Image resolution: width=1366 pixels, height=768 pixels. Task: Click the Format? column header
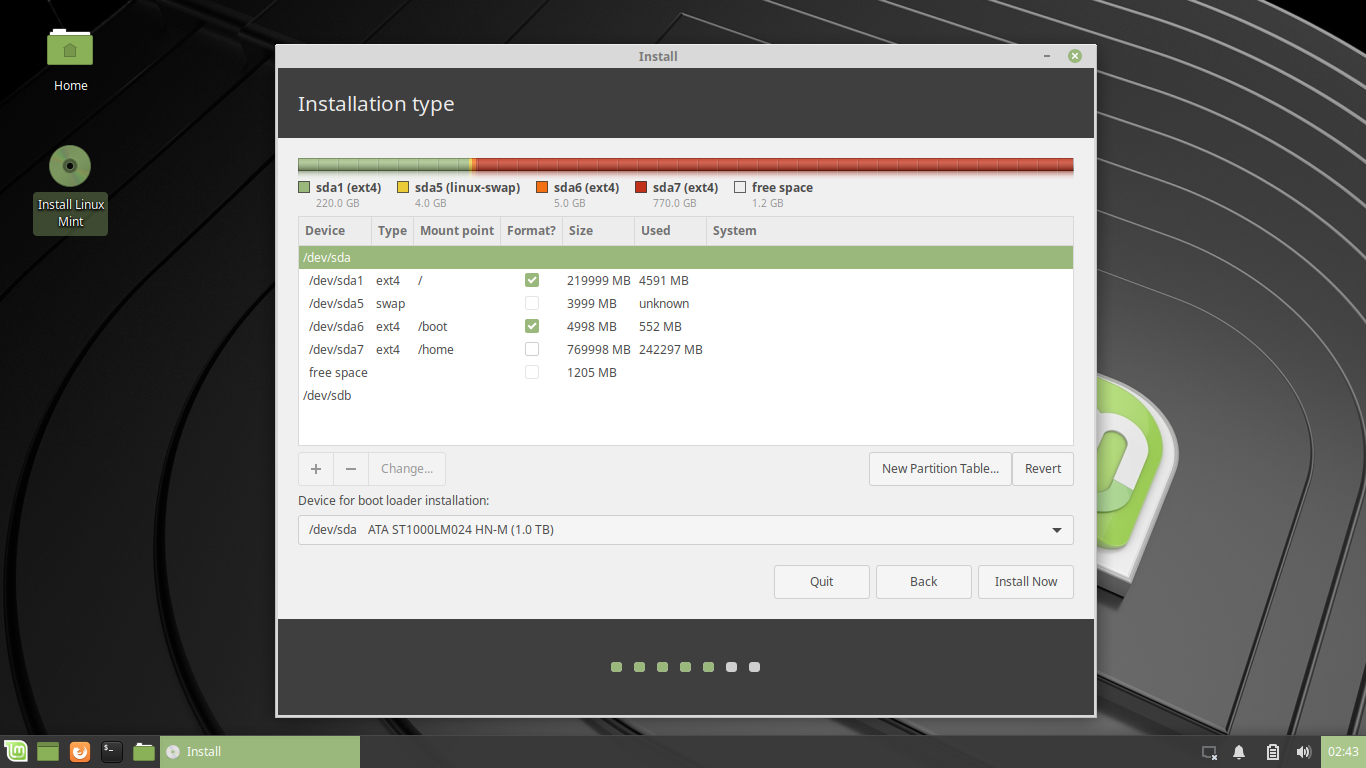click(x=531, y=231)
